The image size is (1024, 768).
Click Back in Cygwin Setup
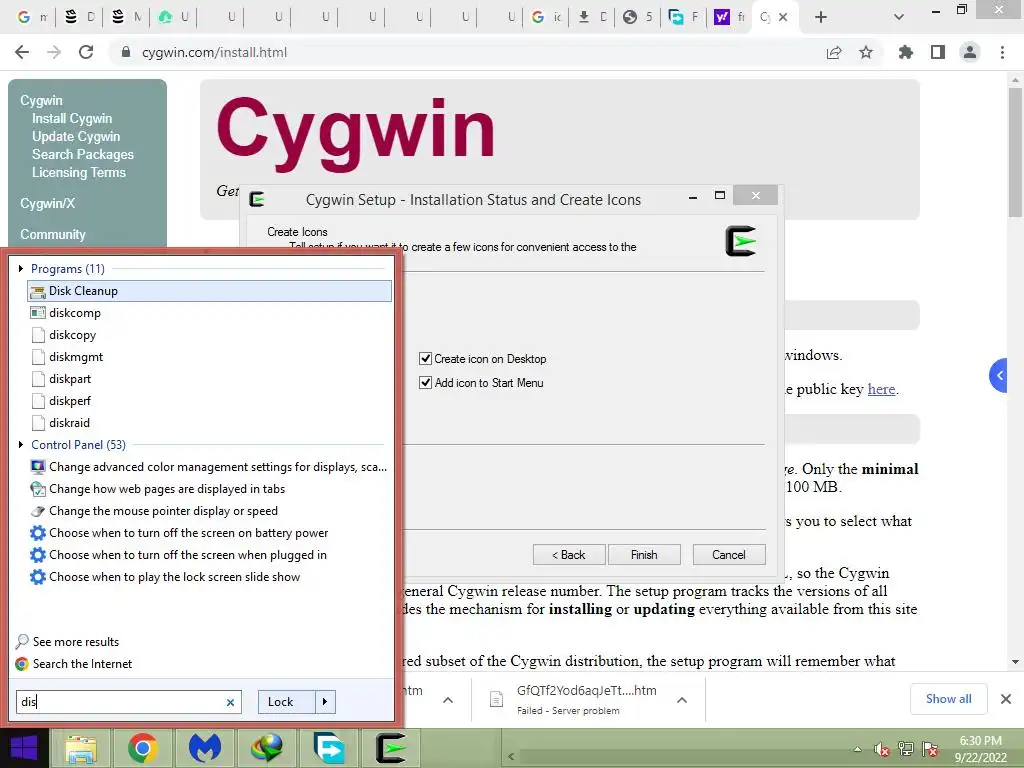(569, 554)
